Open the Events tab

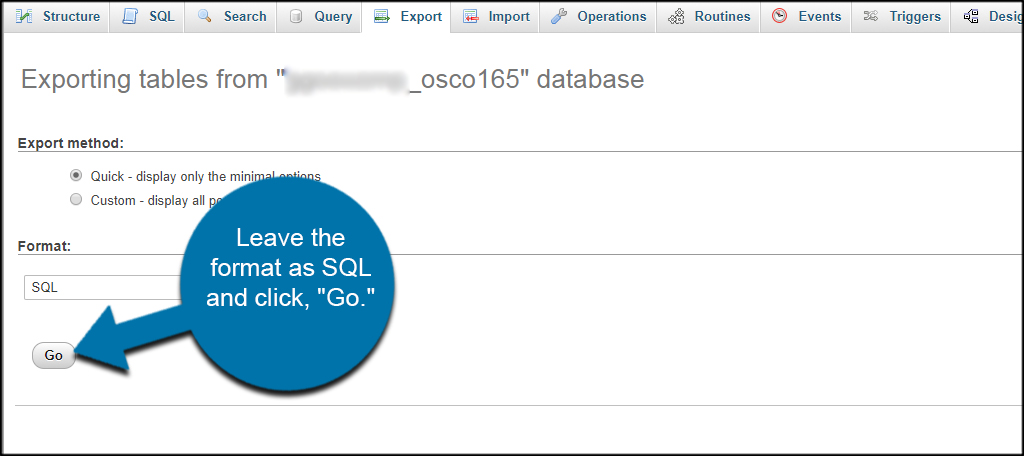coord(806,16)
